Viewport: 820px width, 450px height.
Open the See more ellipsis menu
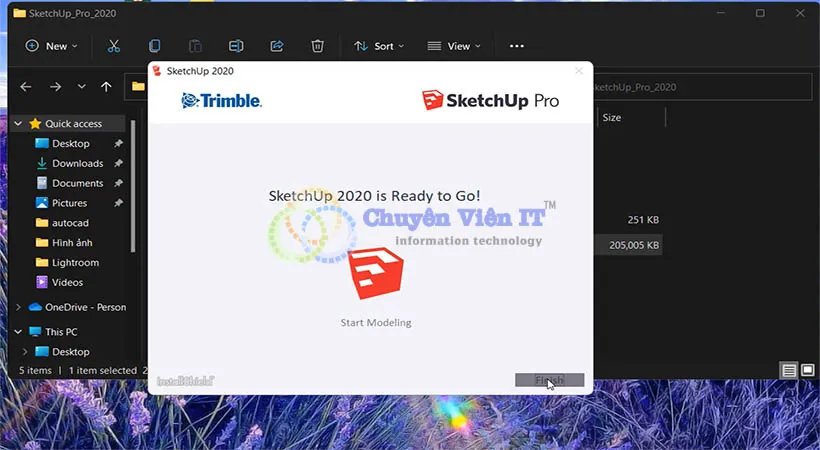pos(517,46)
